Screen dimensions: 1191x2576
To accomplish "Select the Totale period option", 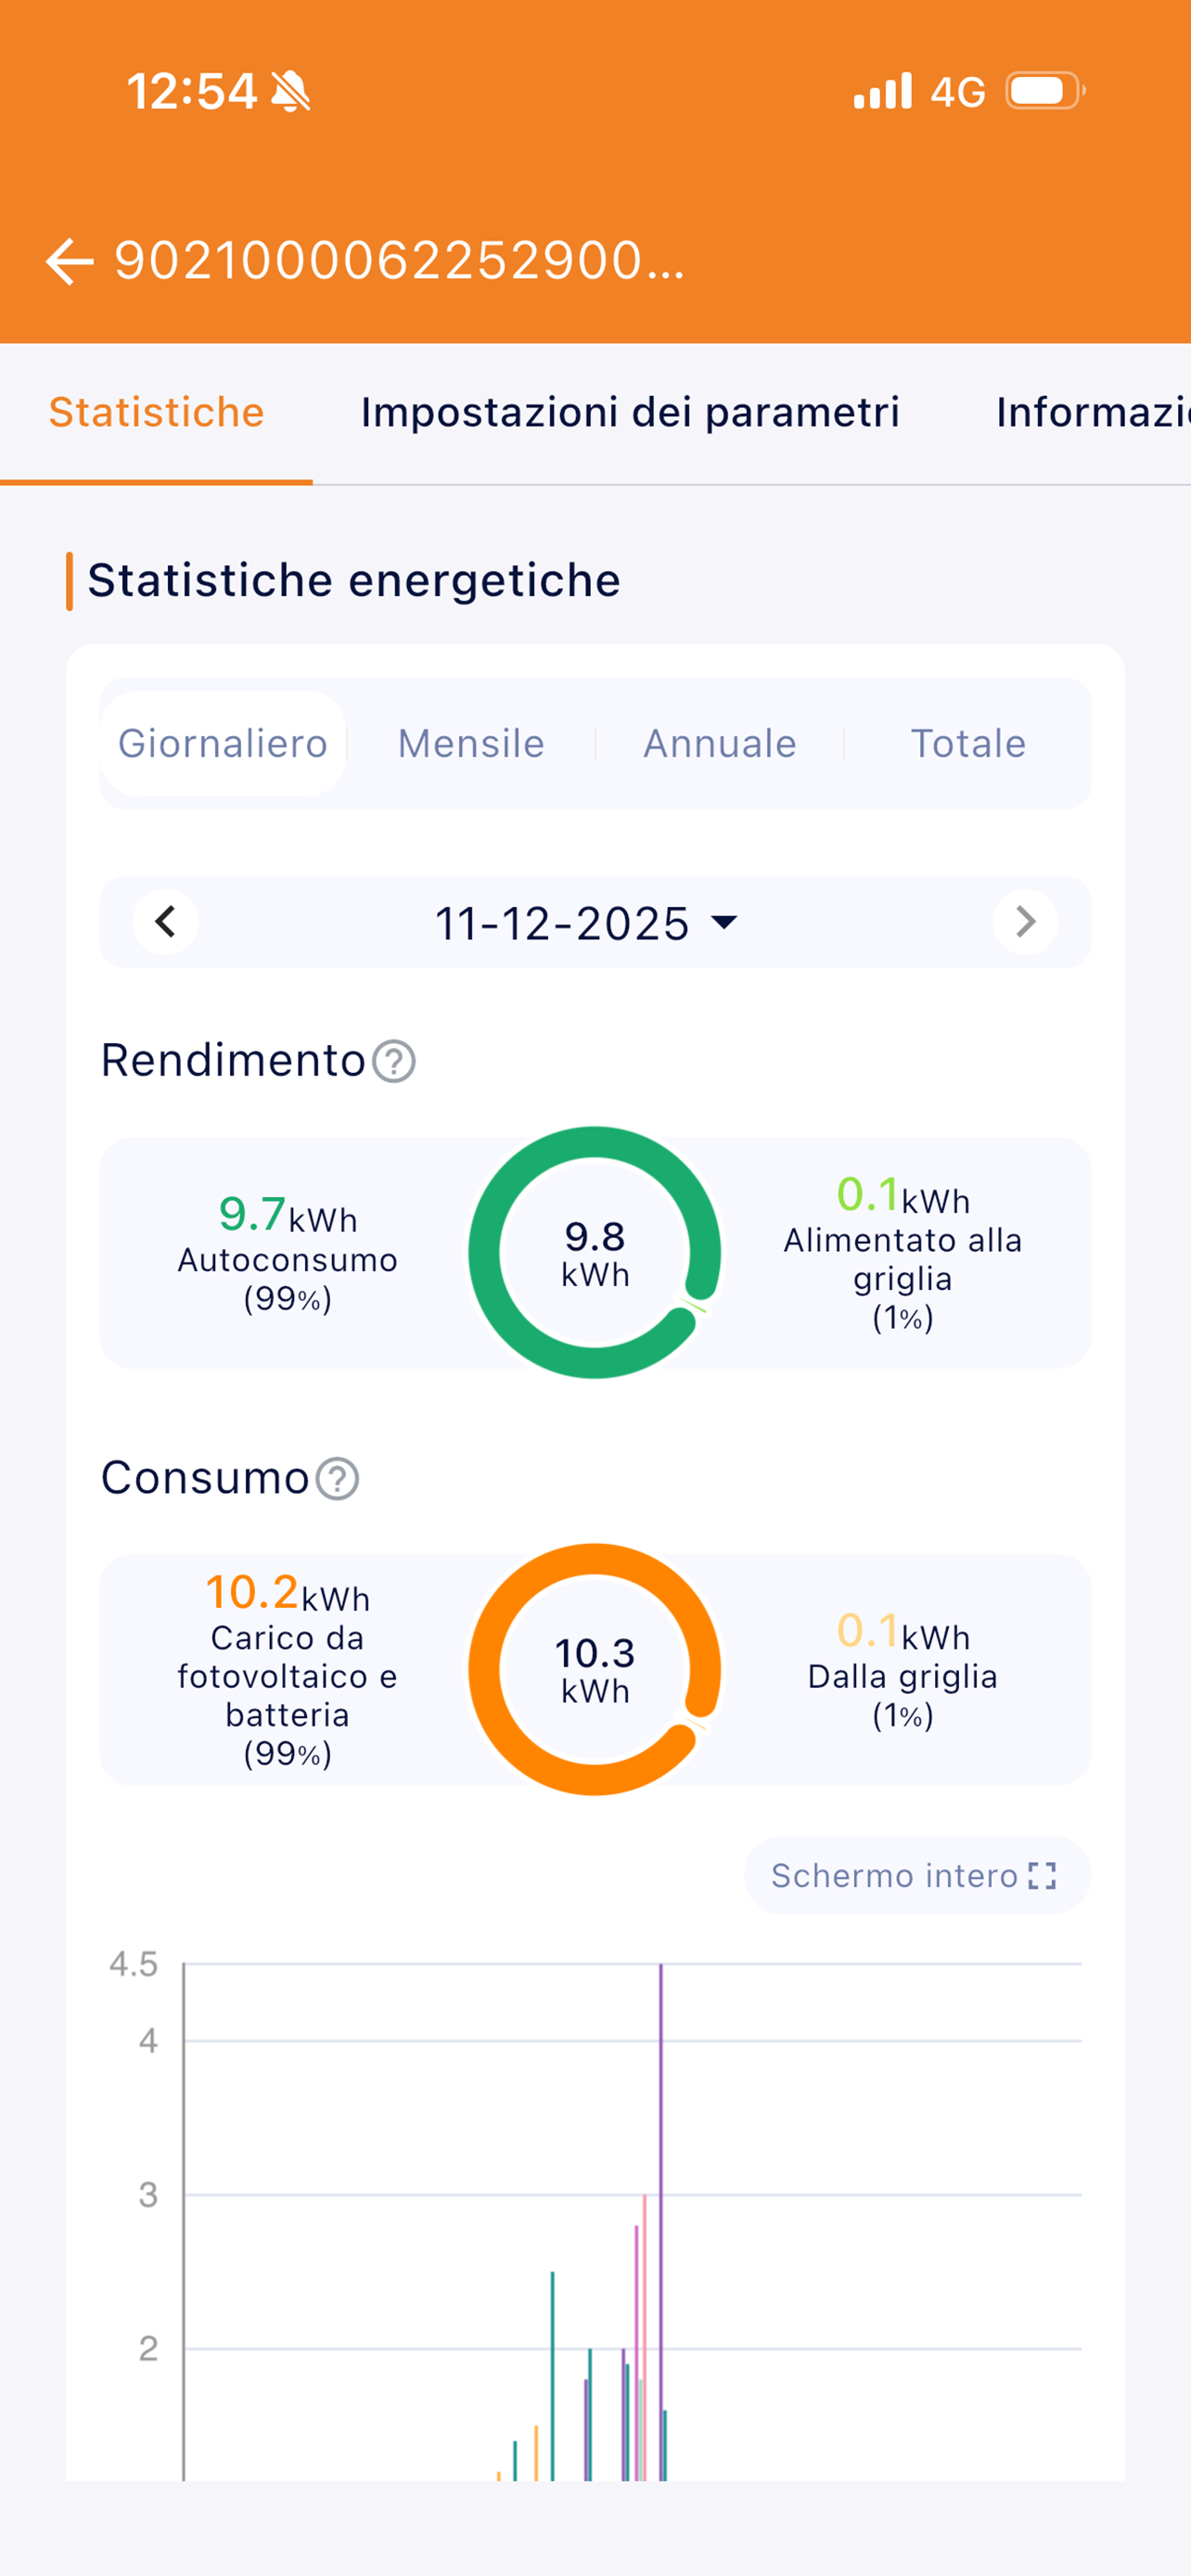I will pyautogui.click(x=968, y=743).
